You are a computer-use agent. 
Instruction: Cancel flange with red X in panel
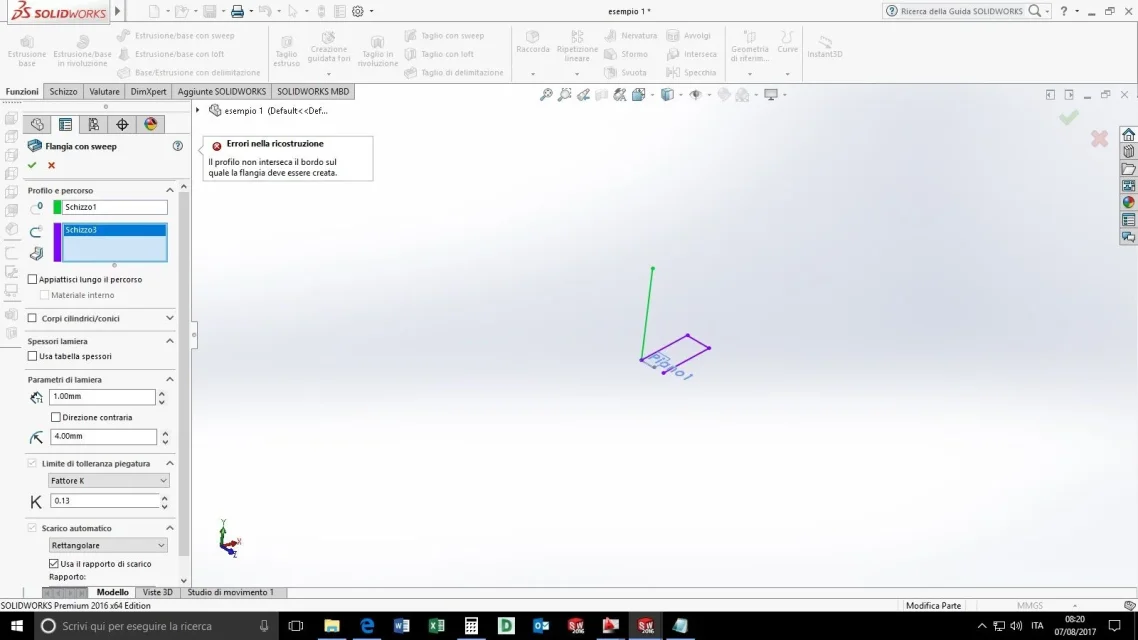coord(52,165)
